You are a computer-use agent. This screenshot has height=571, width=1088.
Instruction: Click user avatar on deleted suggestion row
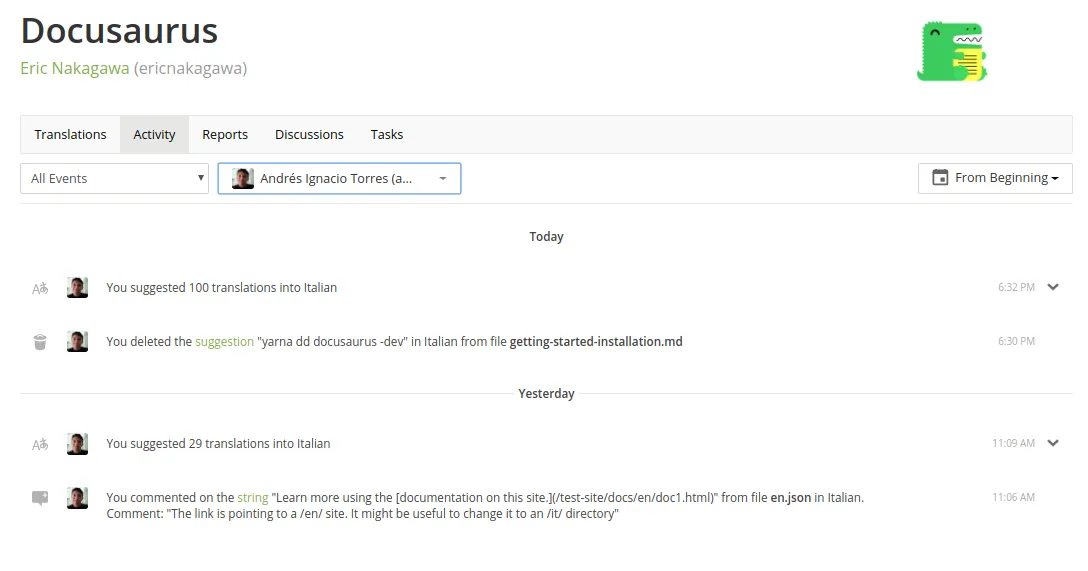click(77, 341)
